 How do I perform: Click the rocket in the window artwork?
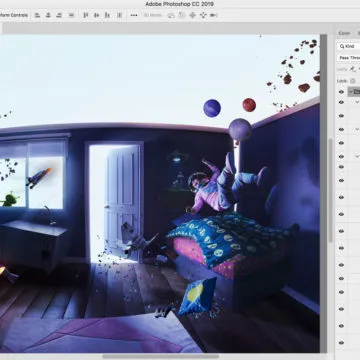pyautogui.click(x=39, y=178)
